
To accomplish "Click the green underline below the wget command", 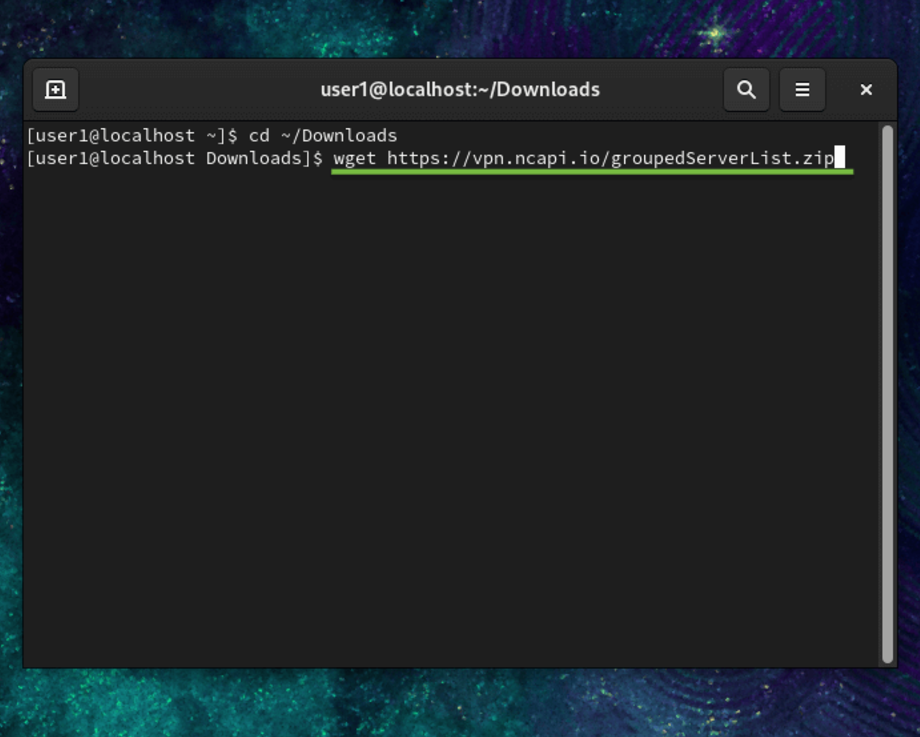I will [x=592, y=172].
